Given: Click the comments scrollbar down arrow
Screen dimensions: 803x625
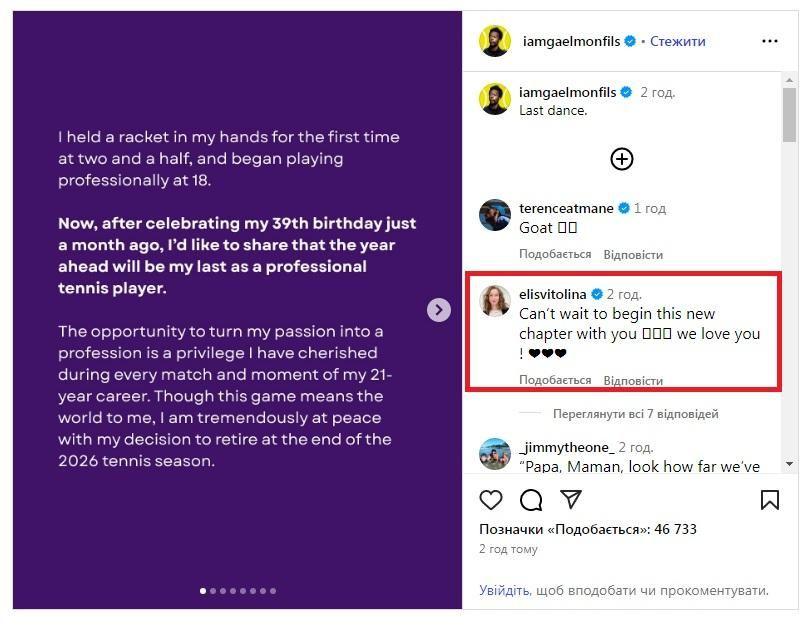Looking at the screenshot, I should pos(789,464).
